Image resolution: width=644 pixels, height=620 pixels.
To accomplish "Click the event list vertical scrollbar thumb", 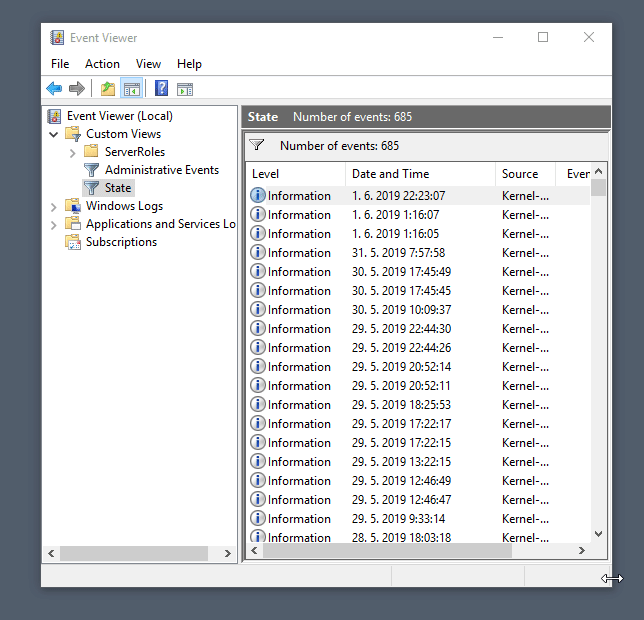I will (x=598, y=188).
